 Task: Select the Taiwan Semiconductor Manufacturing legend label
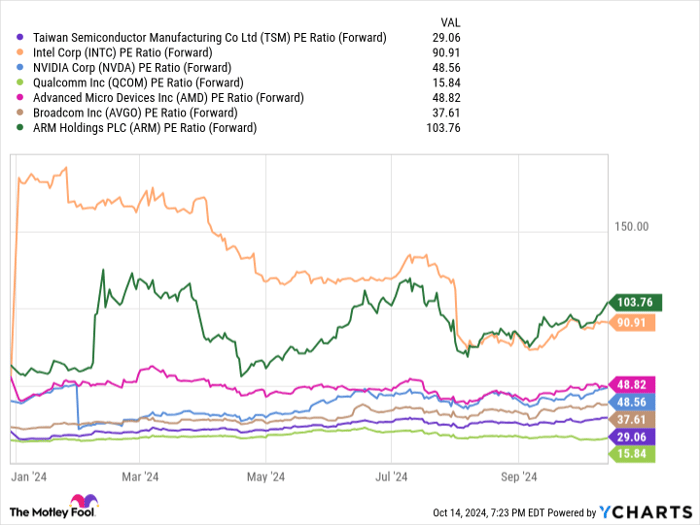coord(209,38)
